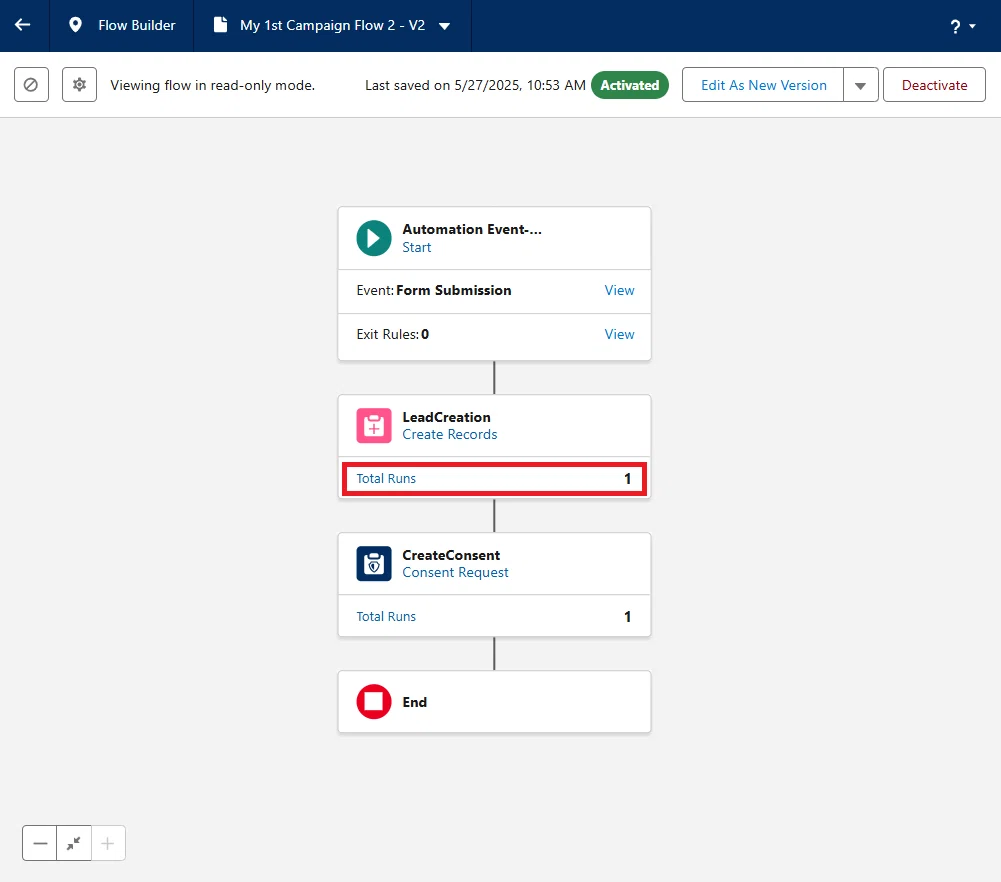Click the Create Records link
The width and height of the screenshot is (1001, 882).
point(449,435)
